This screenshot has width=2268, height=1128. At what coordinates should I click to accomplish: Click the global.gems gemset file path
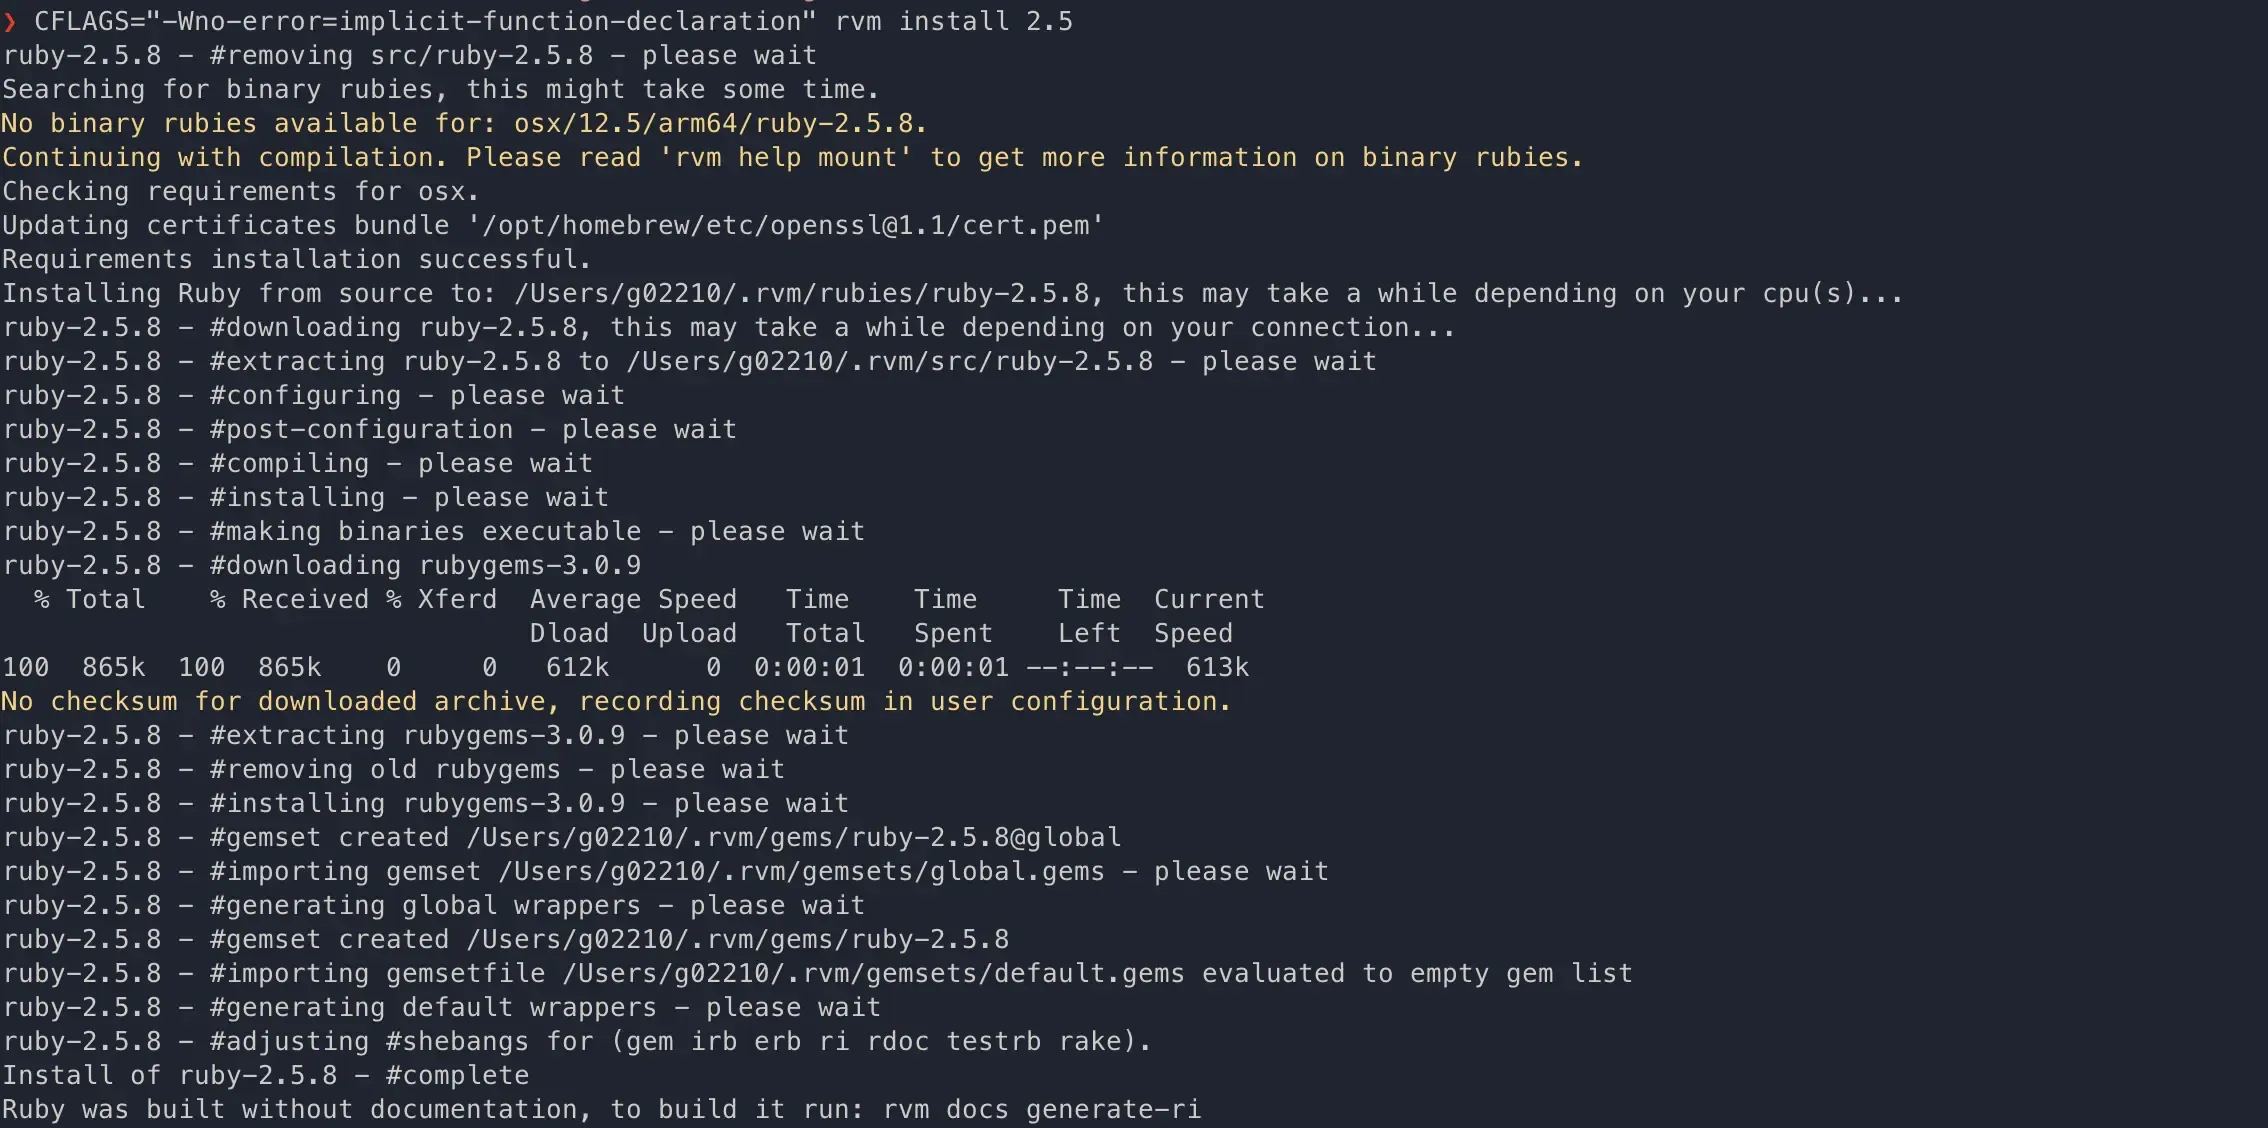point(801,872)
